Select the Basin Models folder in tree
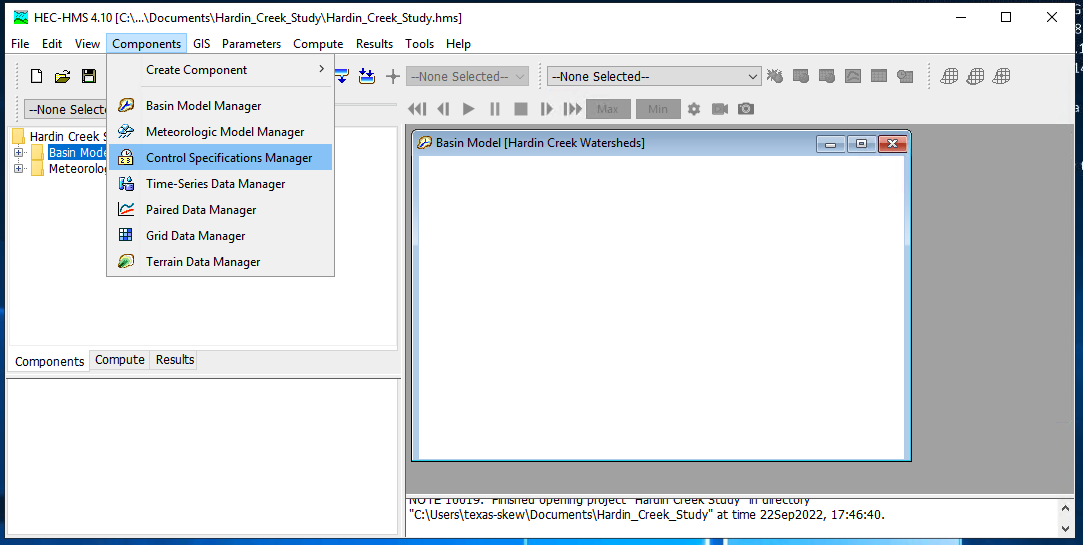Image resolution: width=1083 pixels, height=545 pixels. point(69,153)
